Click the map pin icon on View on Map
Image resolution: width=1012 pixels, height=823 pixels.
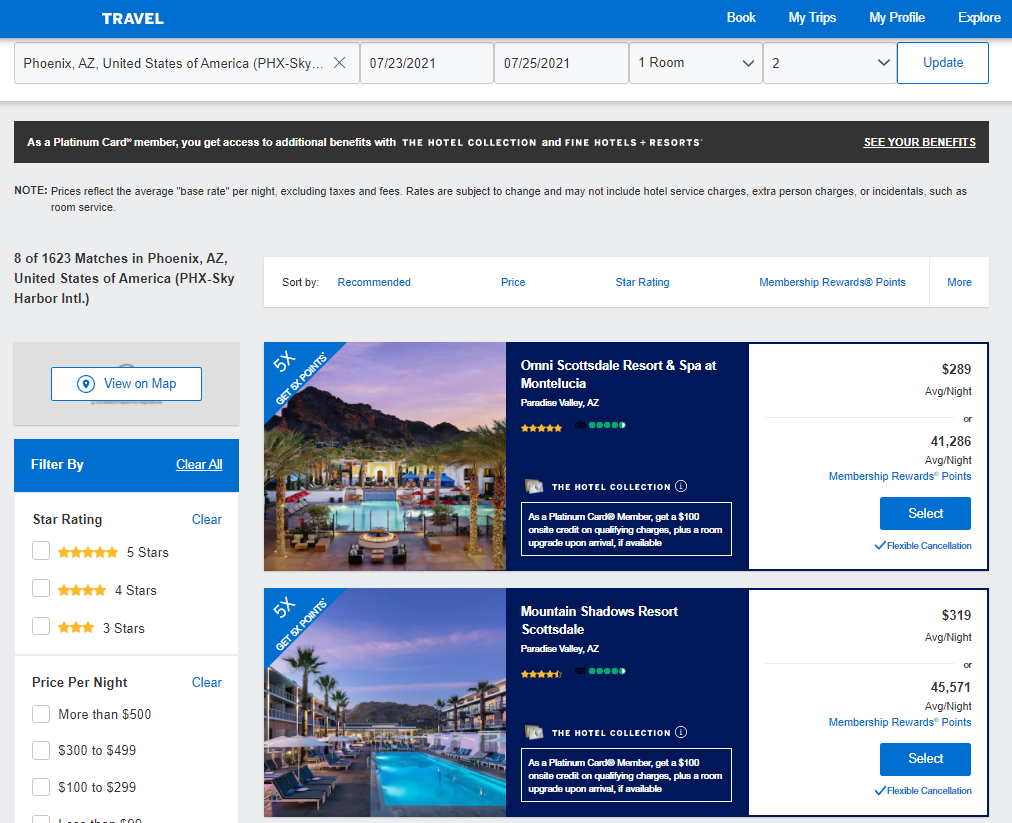[x=86, y=384]
